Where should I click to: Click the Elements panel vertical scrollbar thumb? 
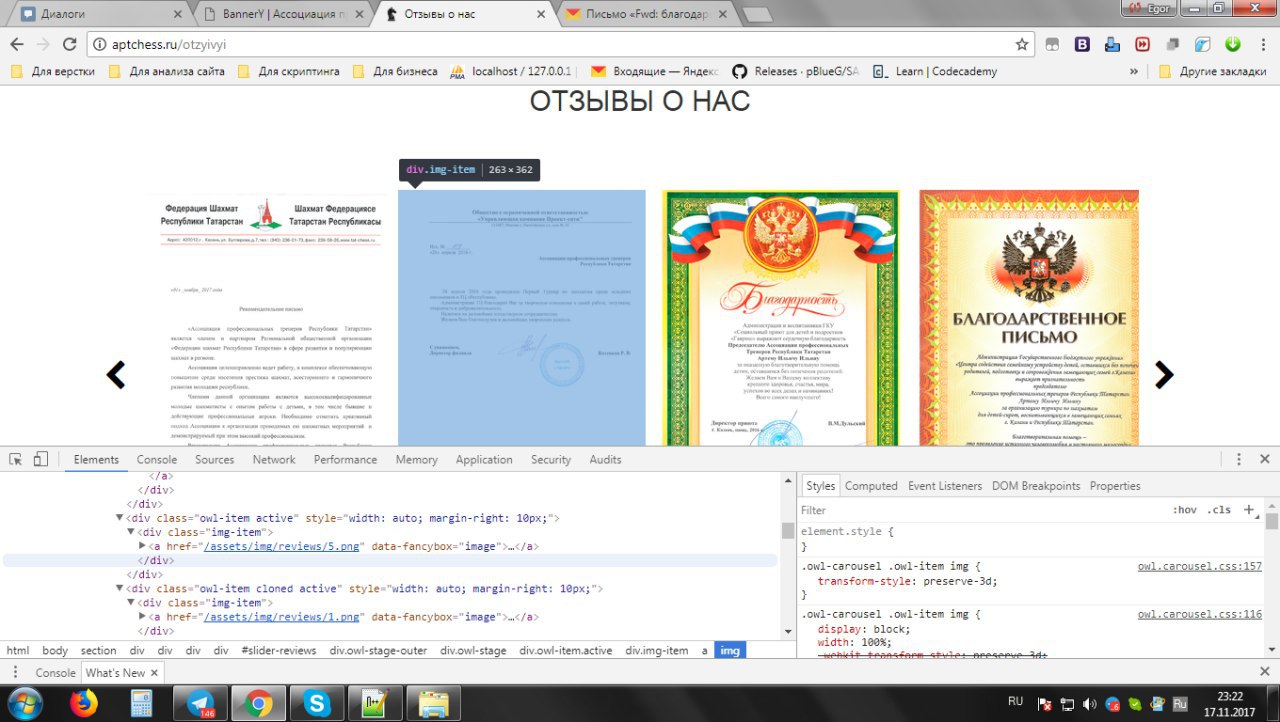pos(787,530)
